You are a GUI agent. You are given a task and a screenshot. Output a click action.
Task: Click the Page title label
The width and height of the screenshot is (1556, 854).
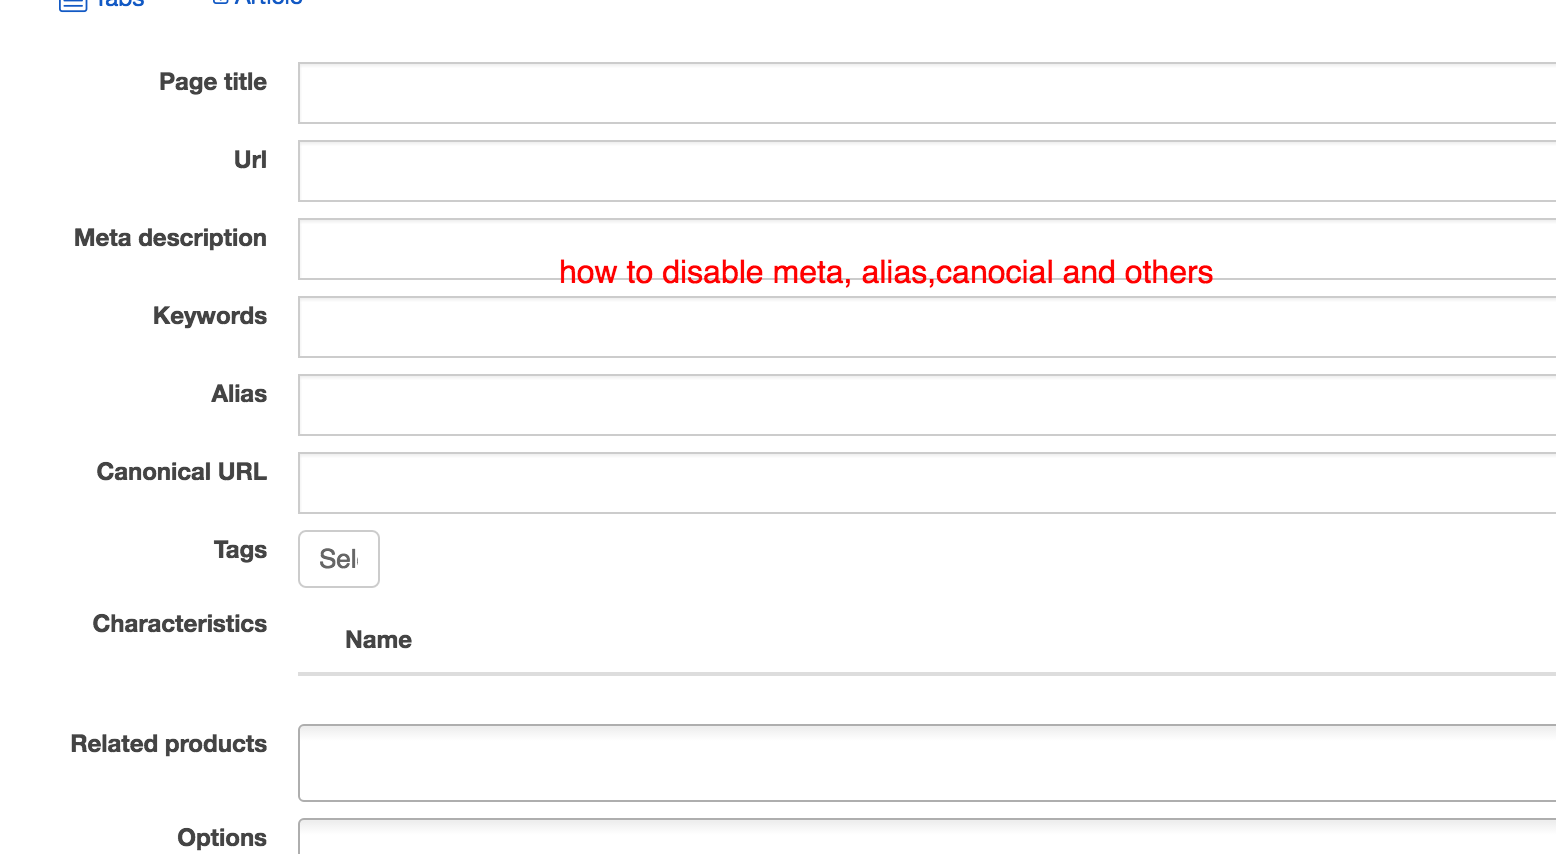[x=213, y=82]
